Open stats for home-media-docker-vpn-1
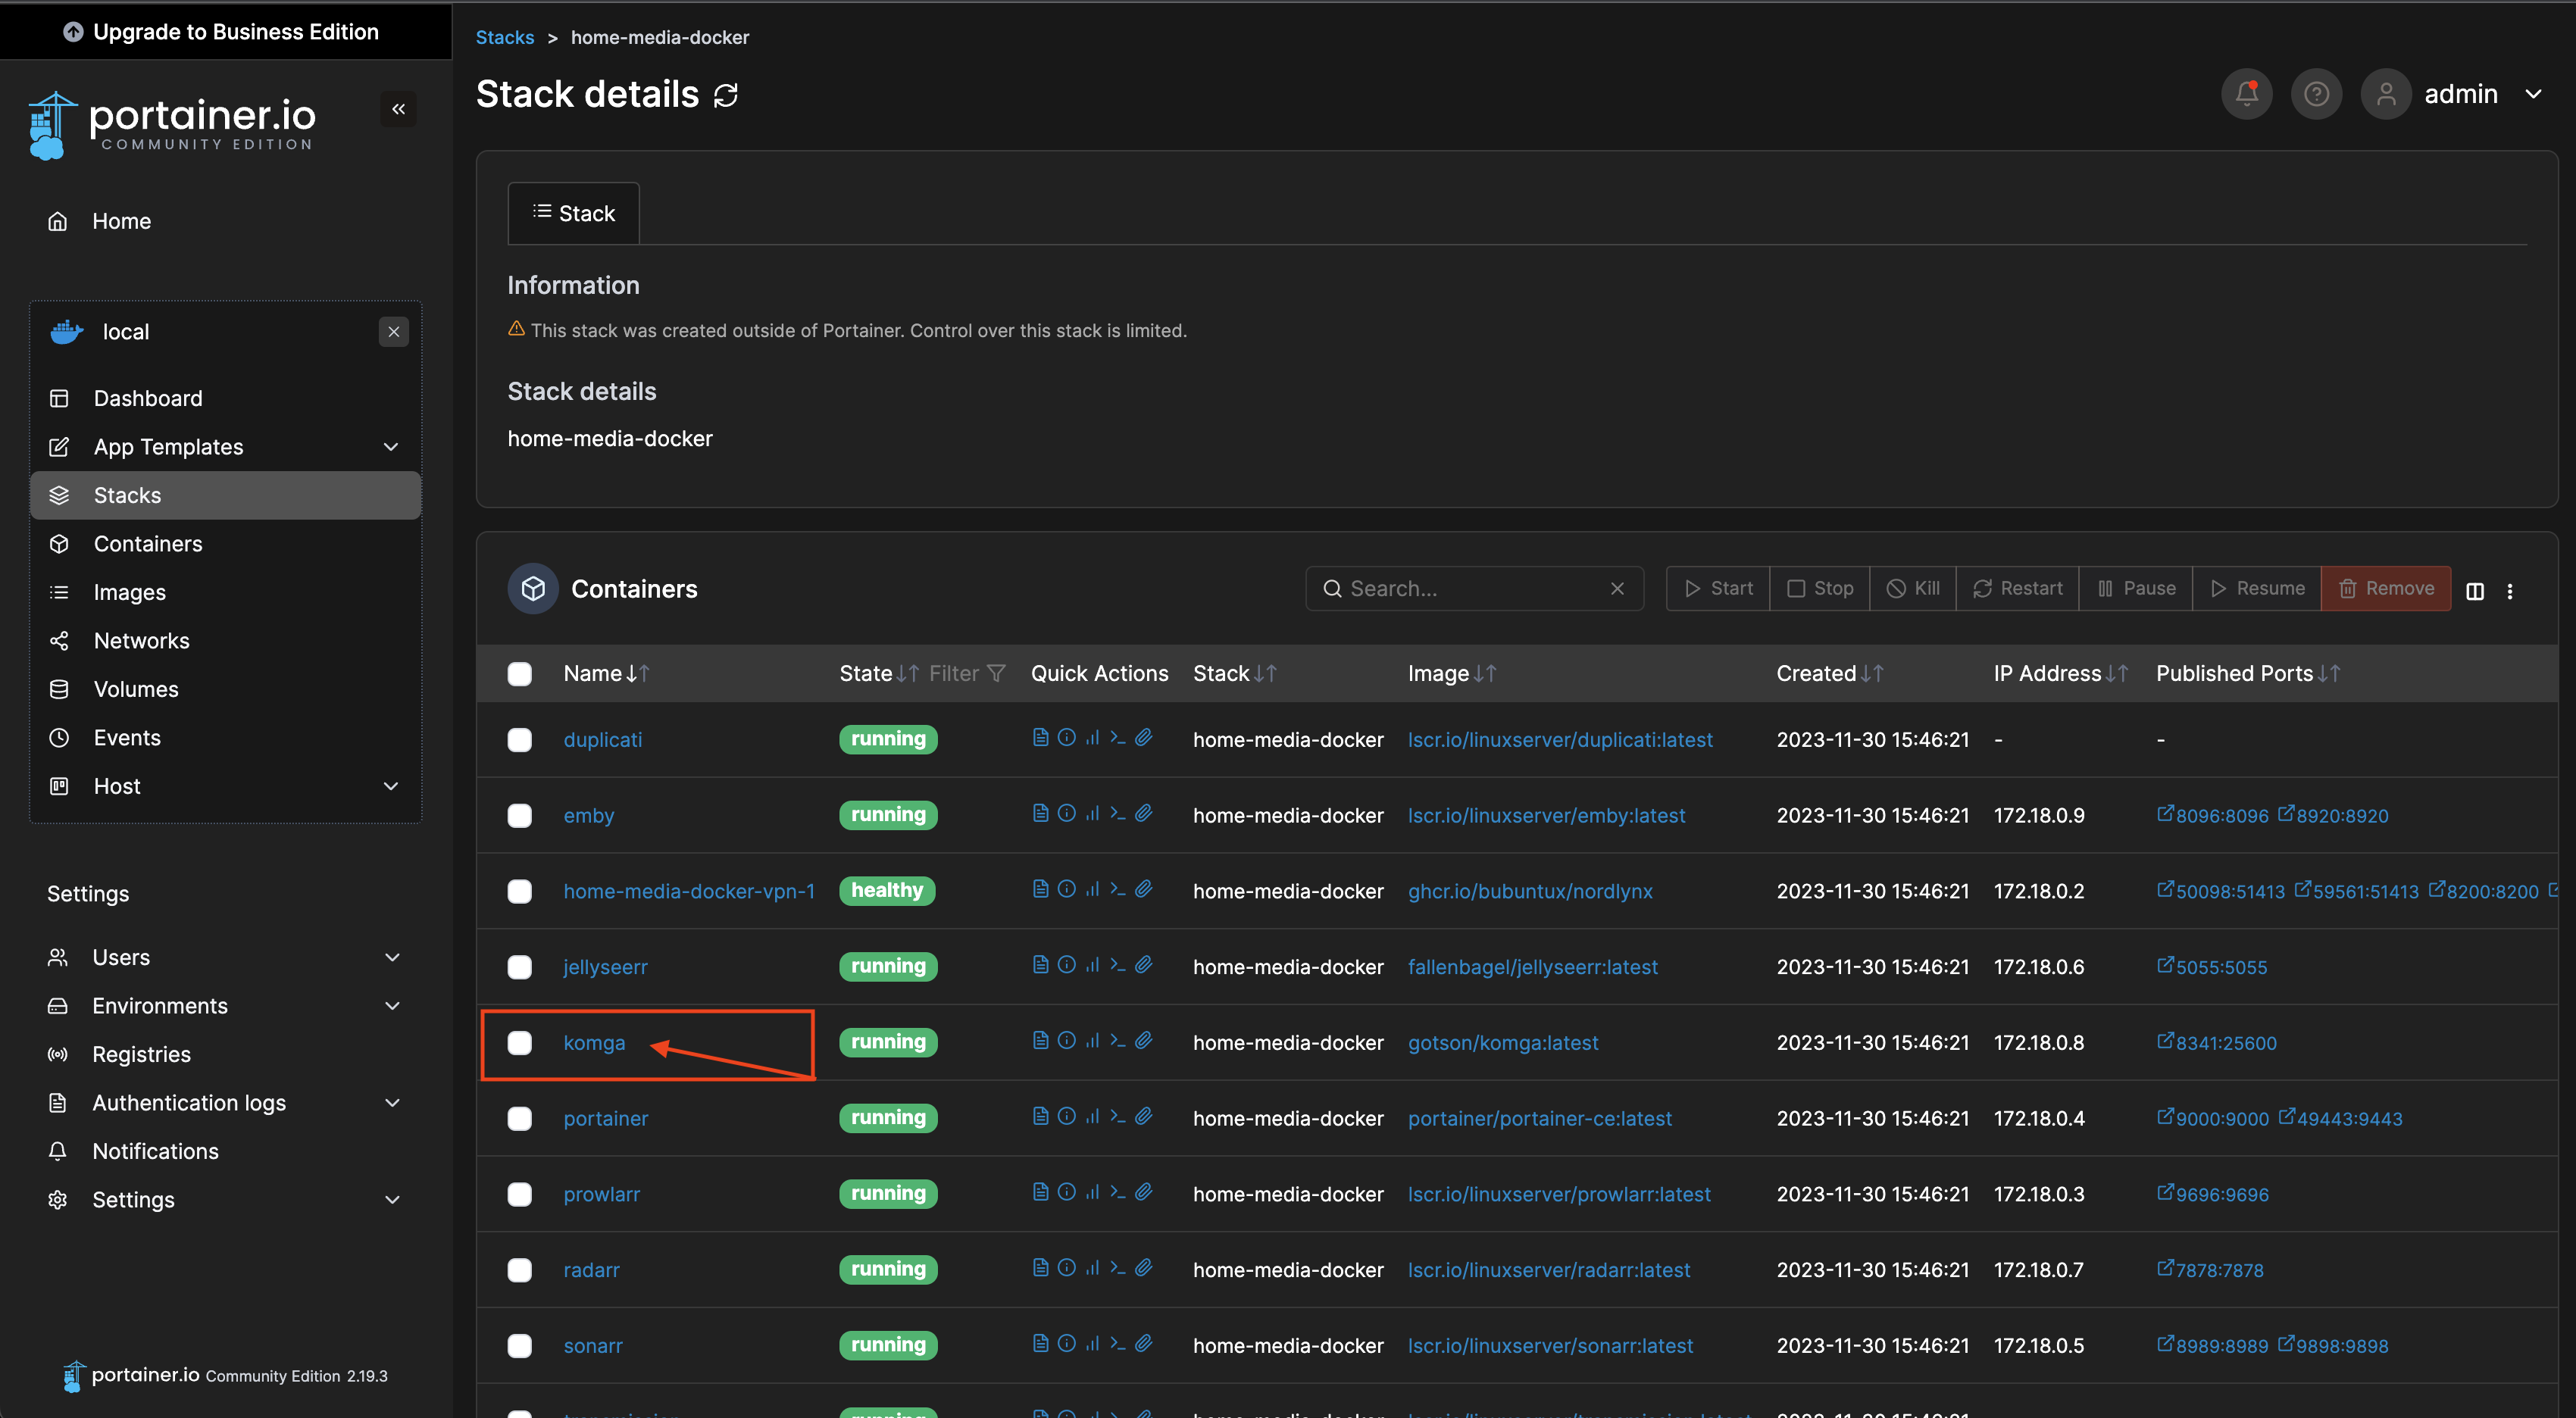The image size is (2576, 1418). tap(1092, 888)
